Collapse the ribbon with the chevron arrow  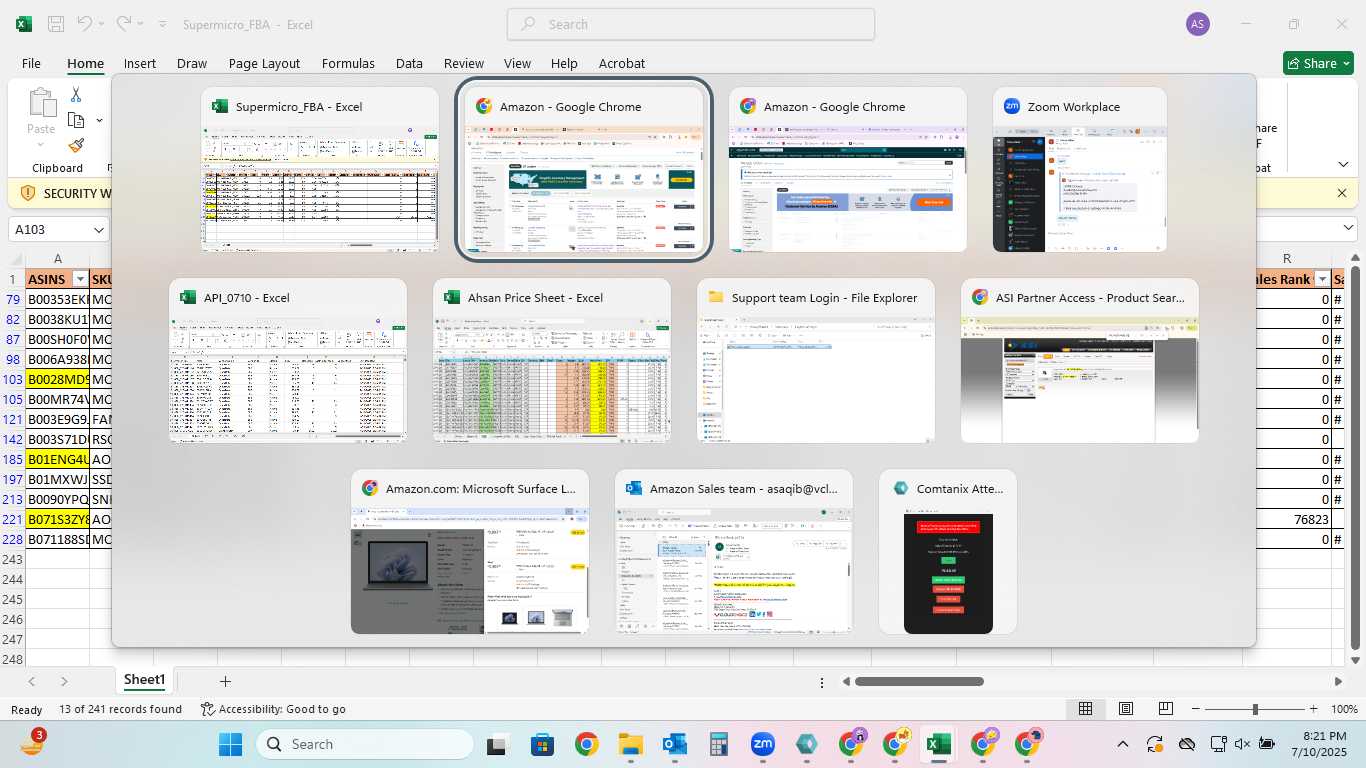1343,164
